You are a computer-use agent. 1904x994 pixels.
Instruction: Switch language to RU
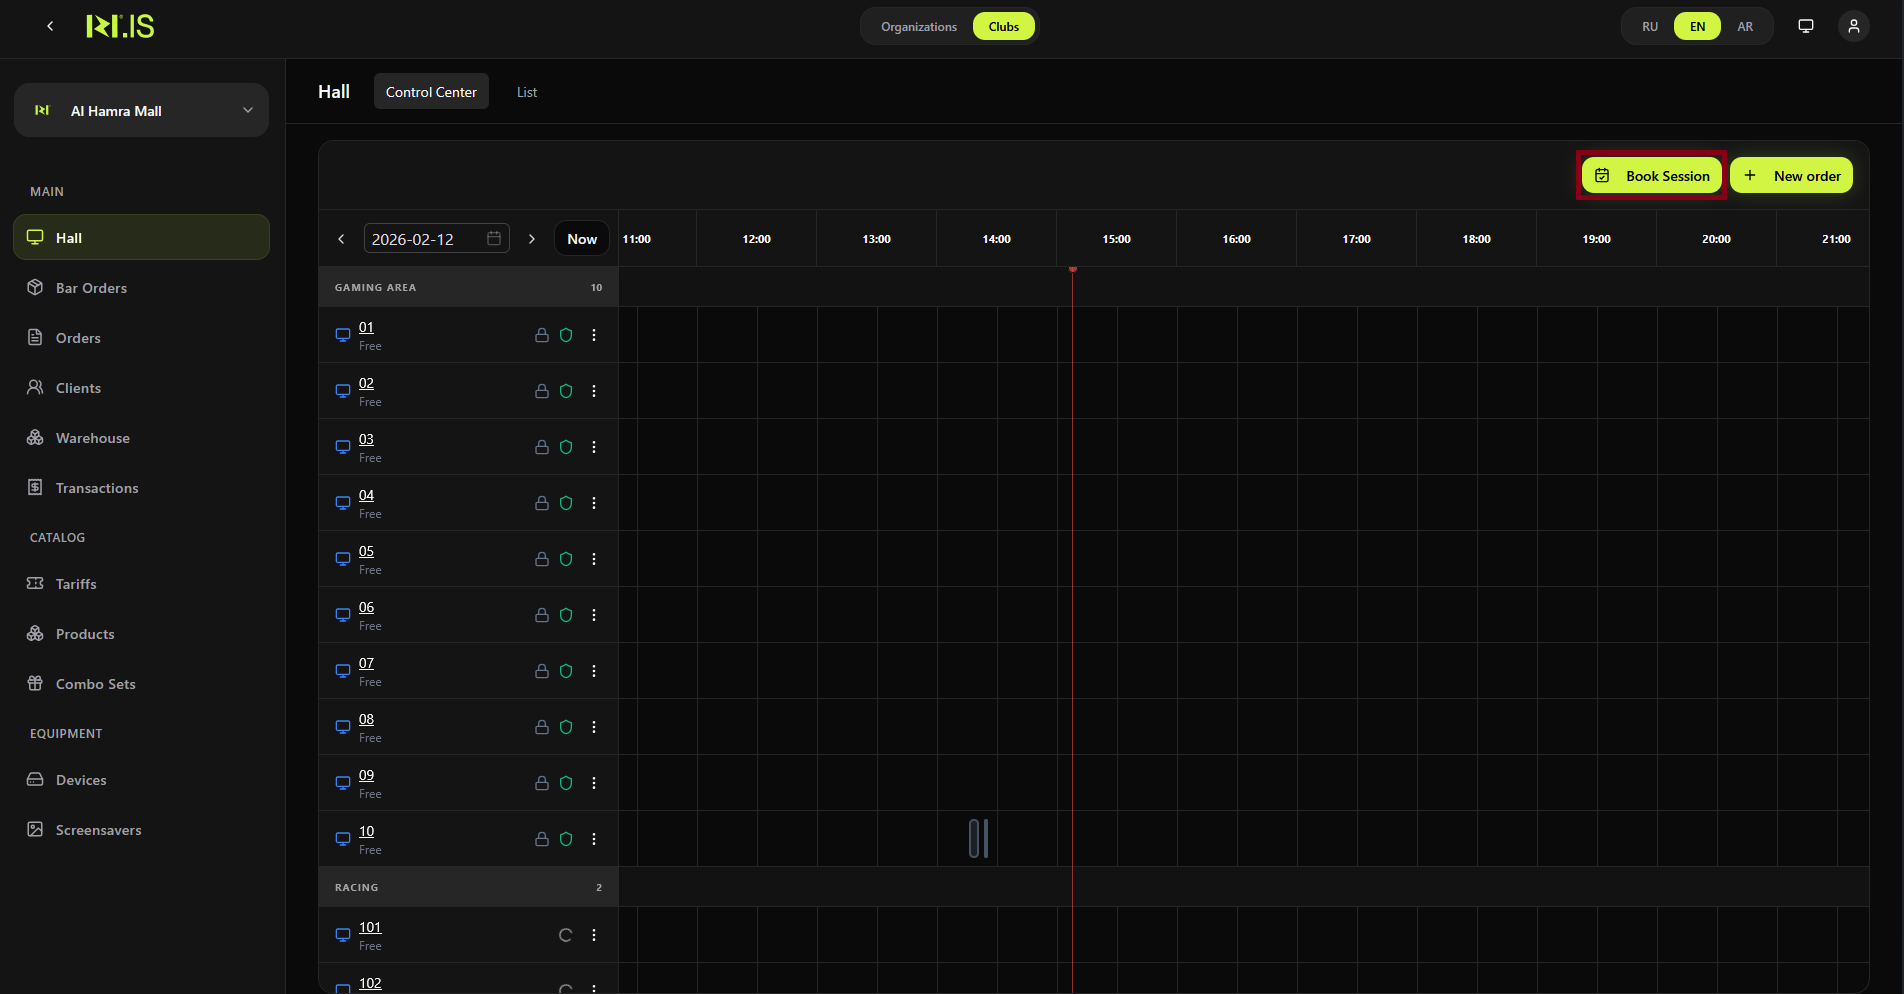click(1649, 26)
